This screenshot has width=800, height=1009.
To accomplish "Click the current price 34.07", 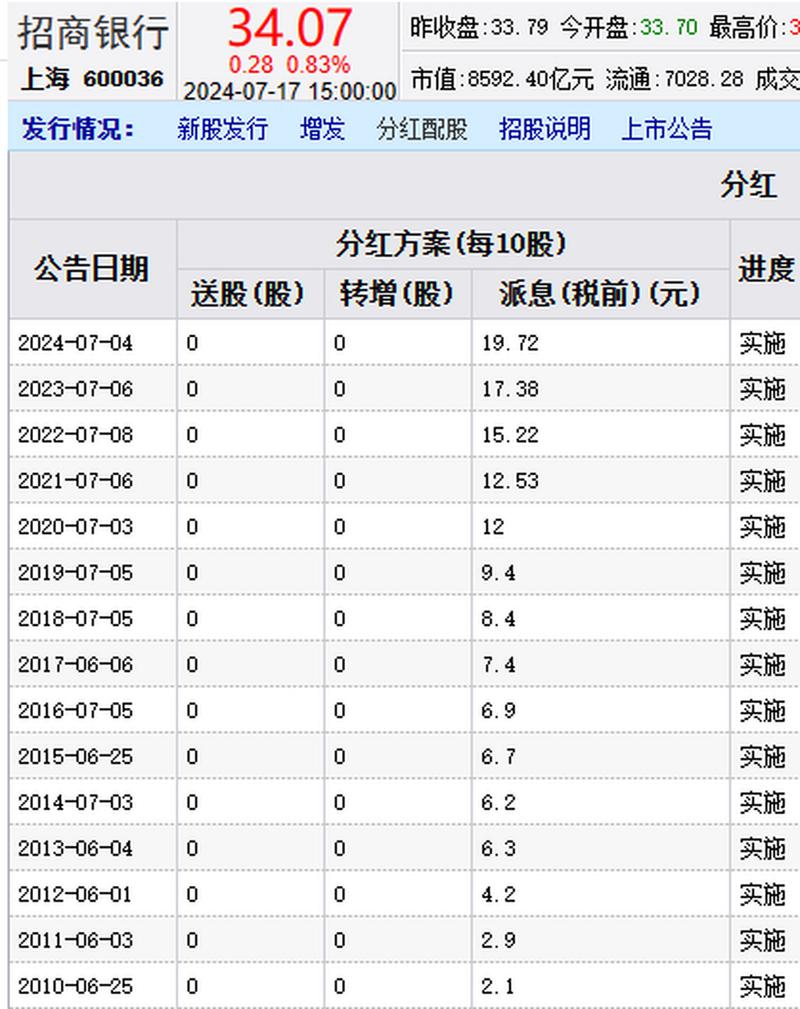I will 290,27.
